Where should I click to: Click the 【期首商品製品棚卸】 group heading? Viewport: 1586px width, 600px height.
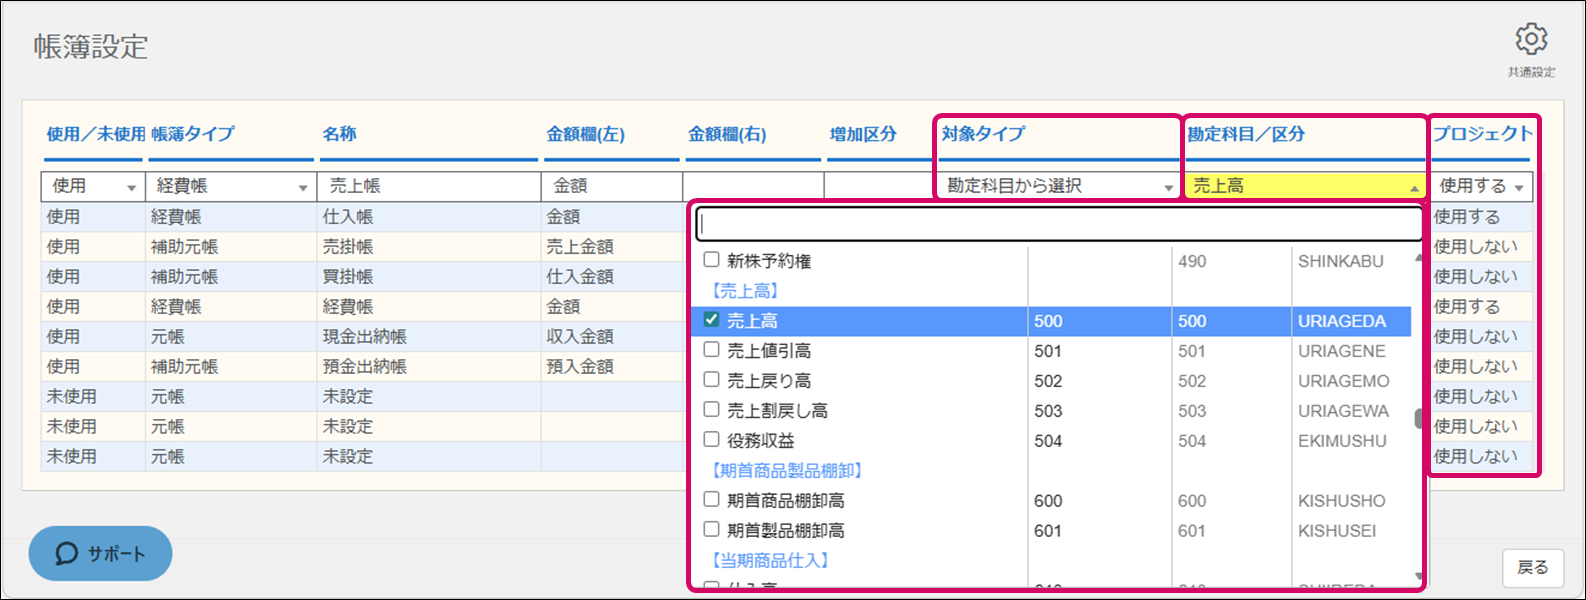click(x=787, y=470)
